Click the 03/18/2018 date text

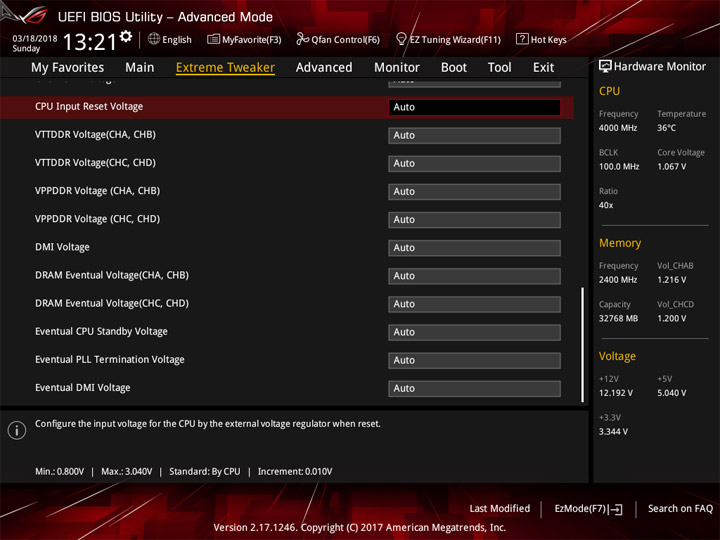(x=35, y=39)
